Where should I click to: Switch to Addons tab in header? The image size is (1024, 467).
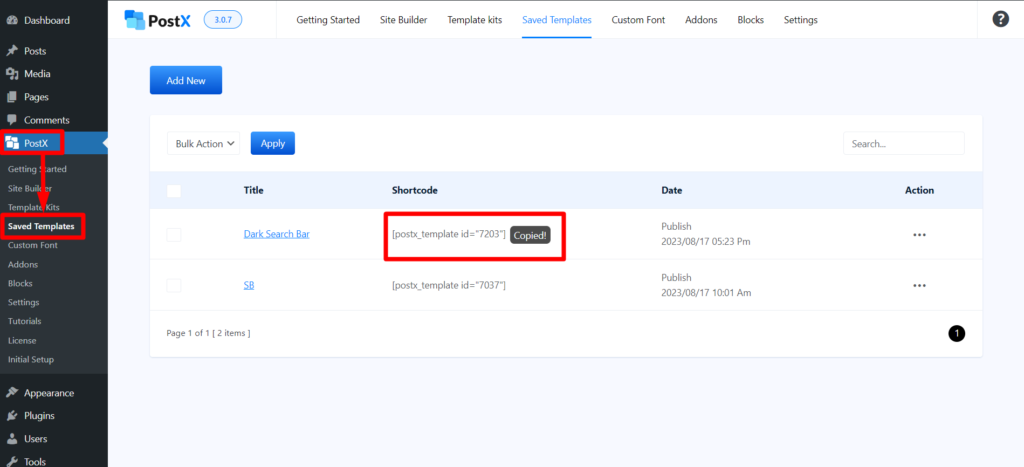click(x=701, y=20)
